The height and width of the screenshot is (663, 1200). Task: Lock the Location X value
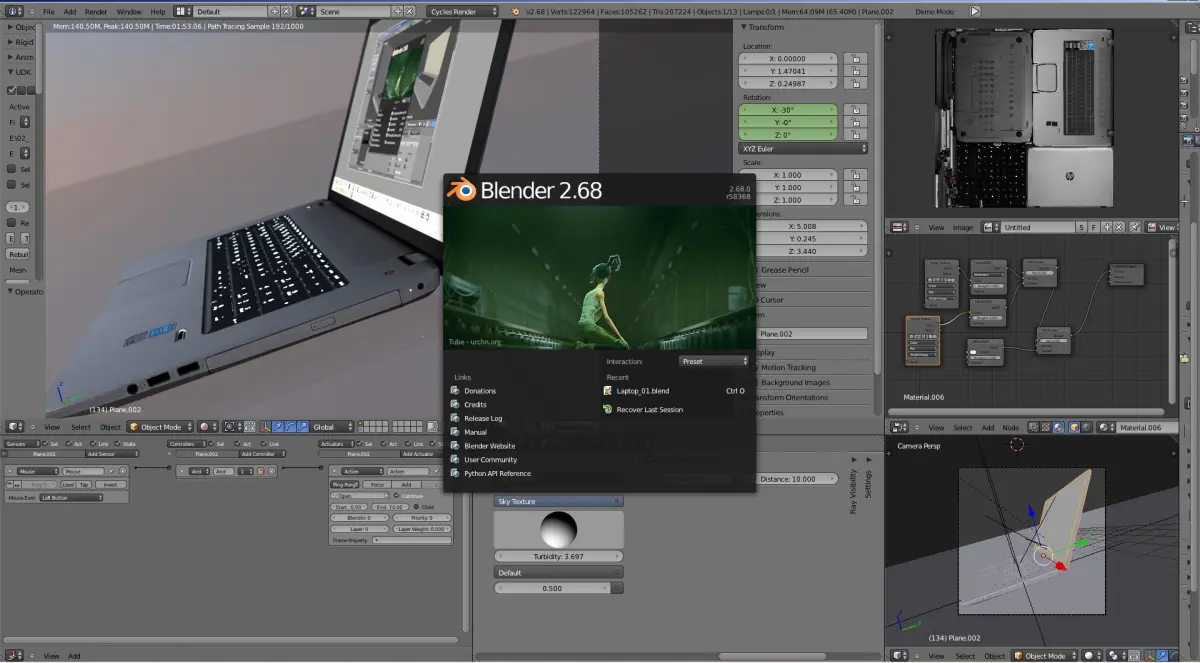pyautogui.click(x=855, y=58)
